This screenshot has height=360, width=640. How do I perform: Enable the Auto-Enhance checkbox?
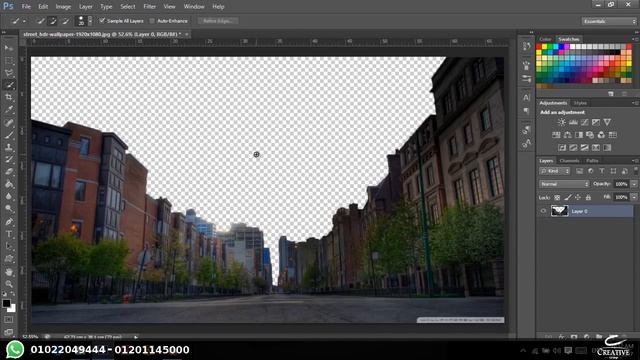(x=152, y=21)
